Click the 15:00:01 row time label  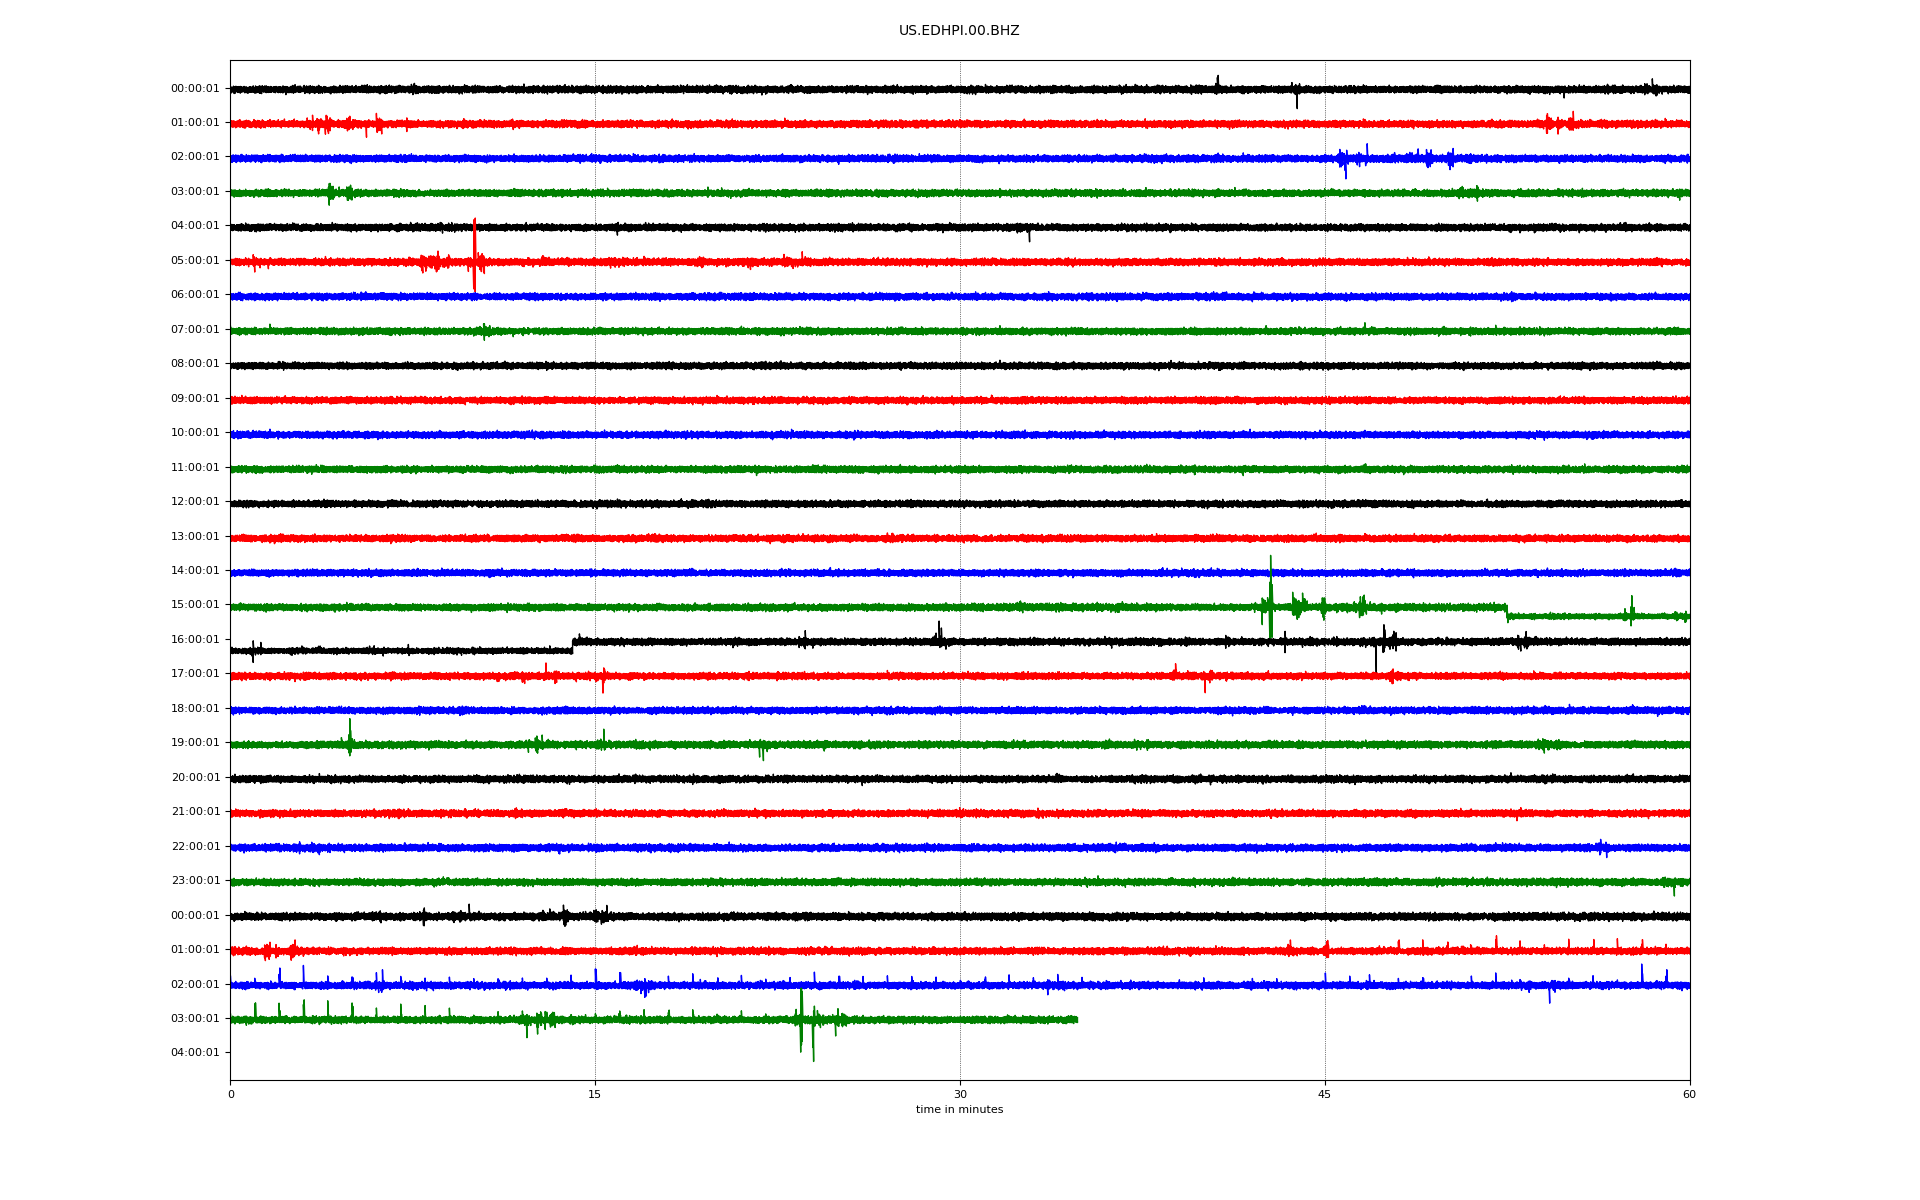(x=195, y=605)
